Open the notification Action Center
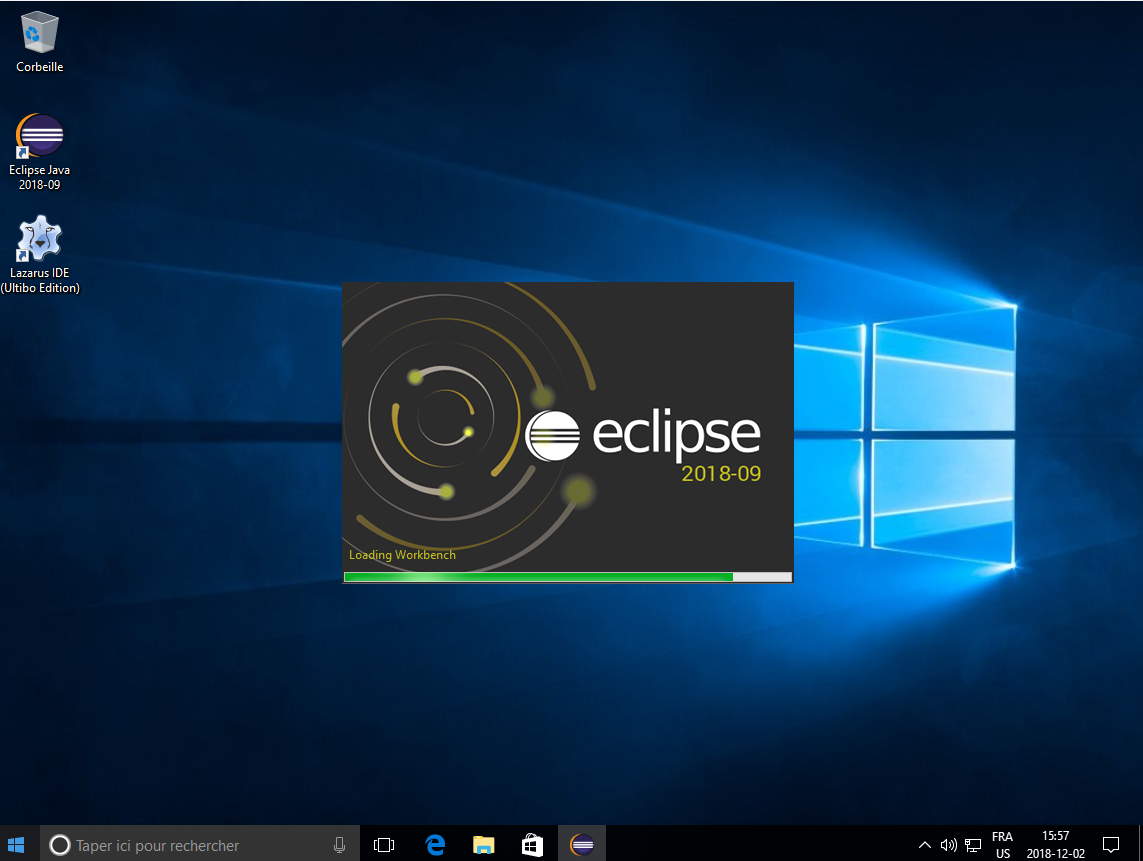The width and height of the screenshot is (1143, 861). click(1111, 845)
